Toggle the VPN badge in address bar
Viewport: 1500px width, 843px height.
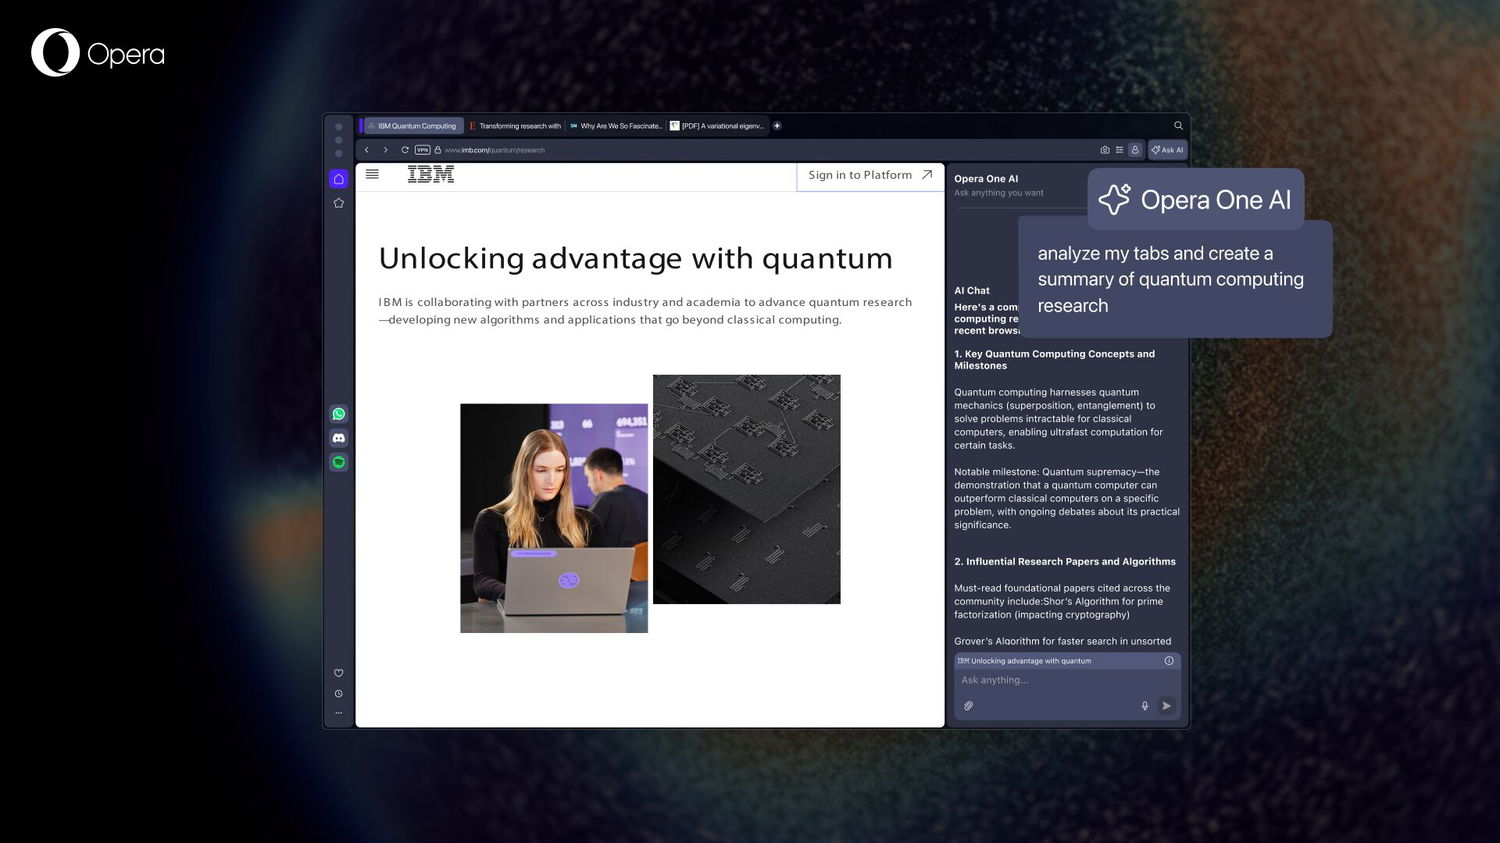click(x=422, y=150)
